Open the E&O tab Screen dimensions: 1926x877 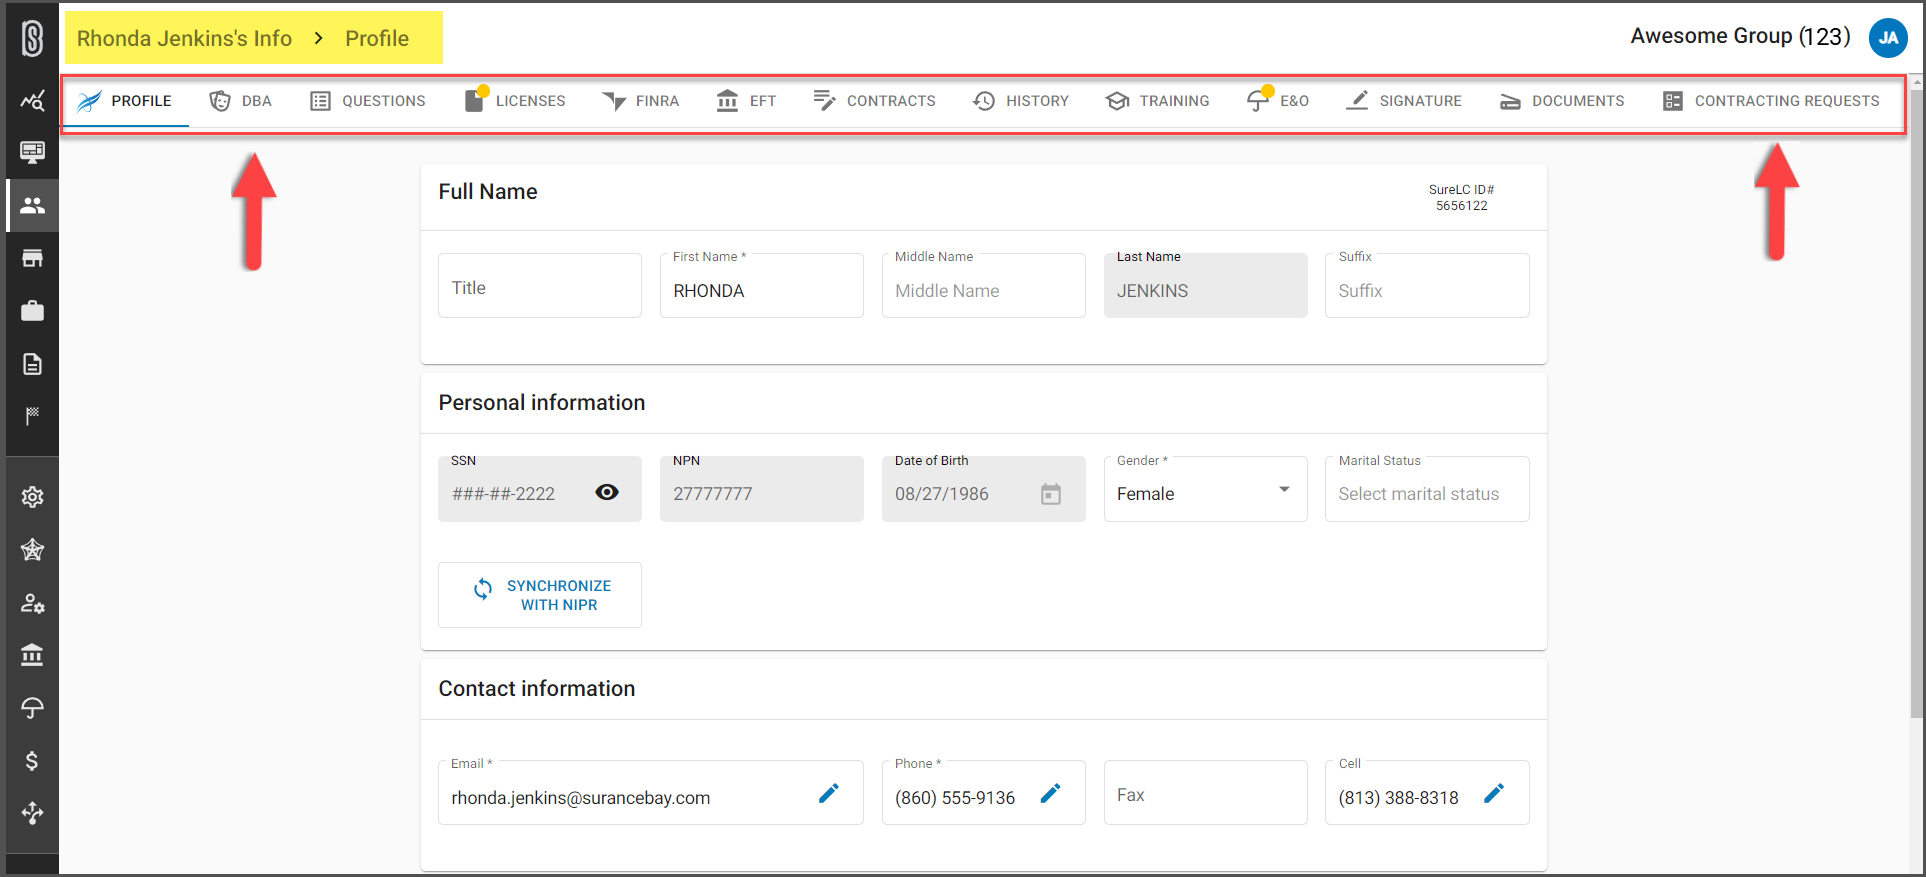click(1278, 101)
